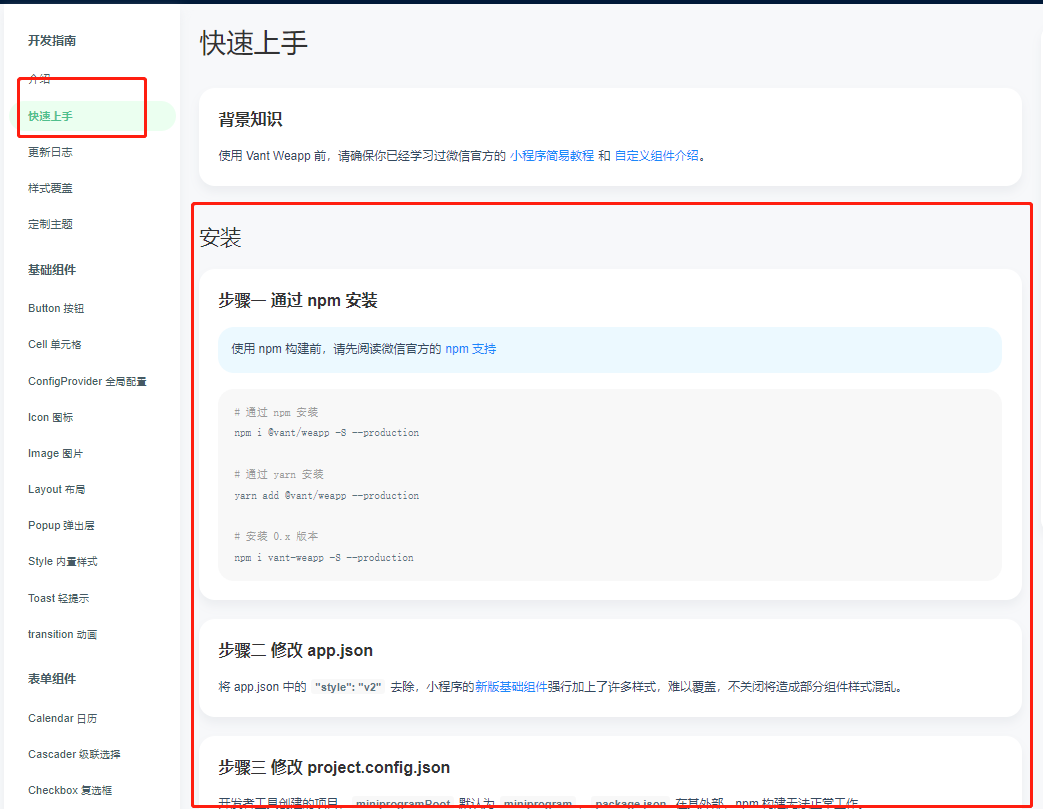Open the Layout 布局 page
The width and height of the screenshot is (1043, 809).
coord(57,490)
